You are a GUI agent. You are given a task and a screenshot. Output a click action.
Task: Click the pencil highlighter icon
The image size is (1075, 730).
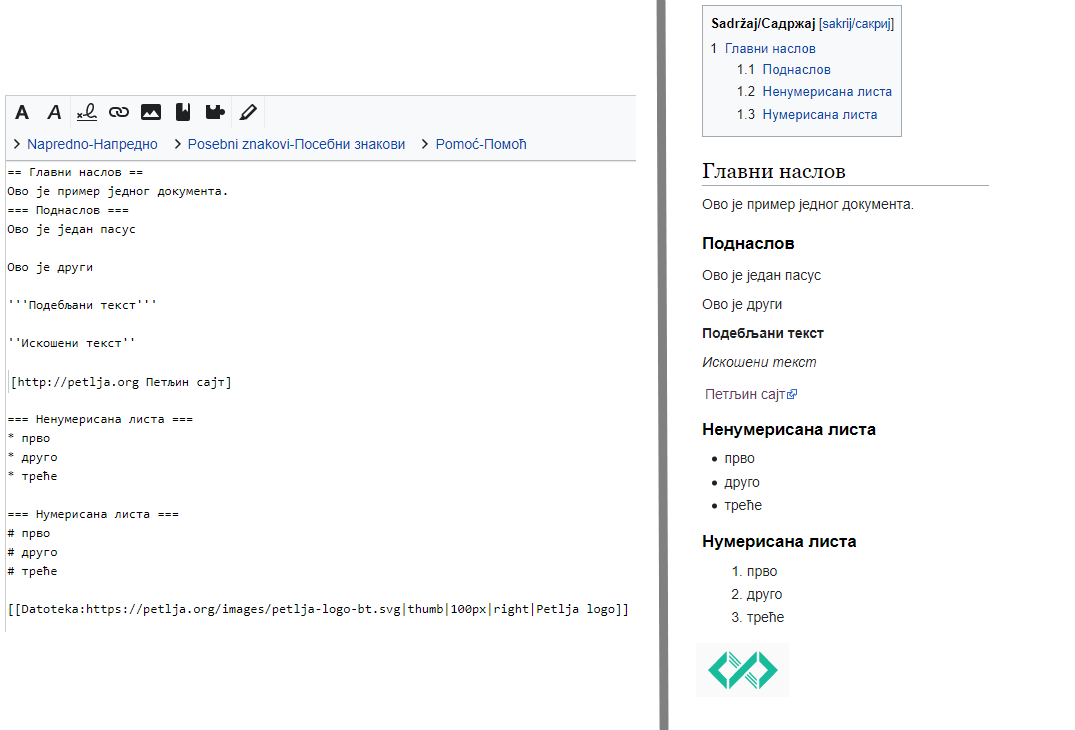pos(248,112)
